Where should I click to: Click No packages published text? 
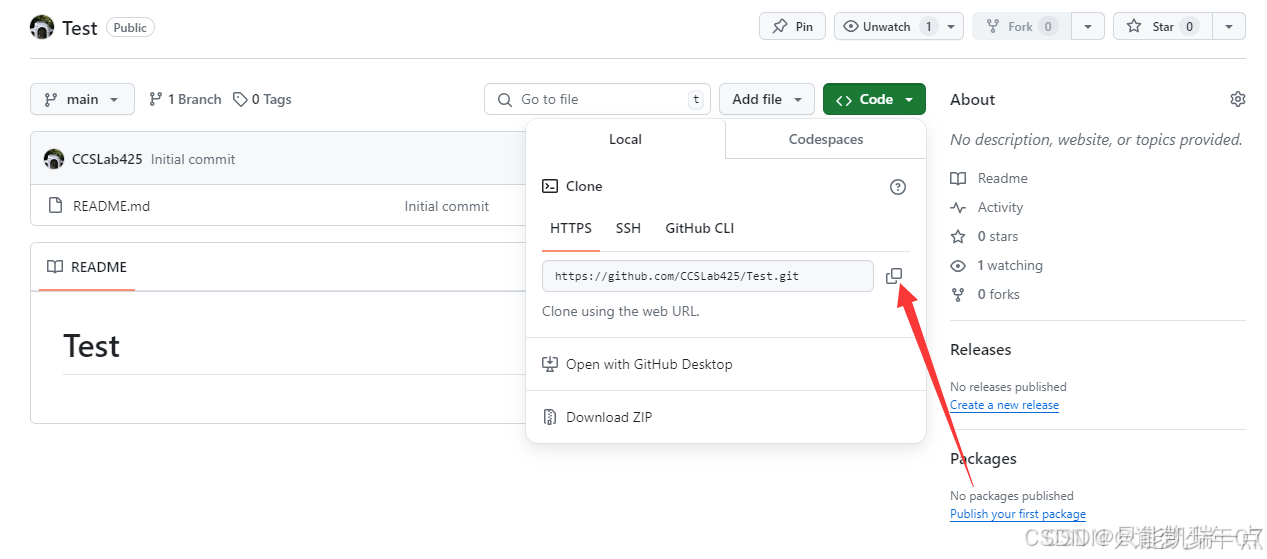pyautogui.click(x=1012, y=496)
